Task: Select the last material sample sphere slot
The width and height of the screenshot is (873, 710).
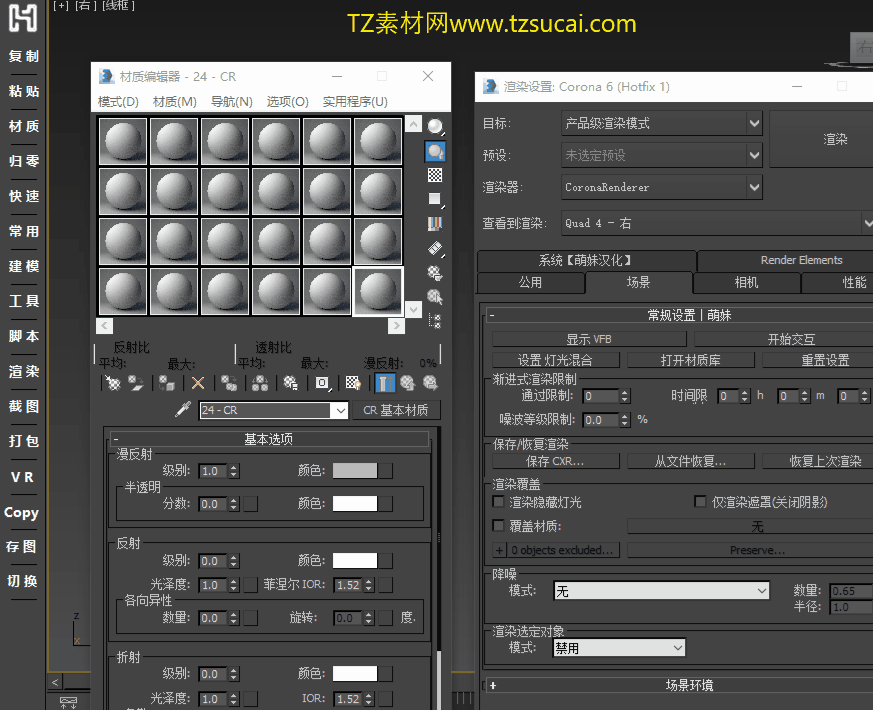Action: point(378,291)
